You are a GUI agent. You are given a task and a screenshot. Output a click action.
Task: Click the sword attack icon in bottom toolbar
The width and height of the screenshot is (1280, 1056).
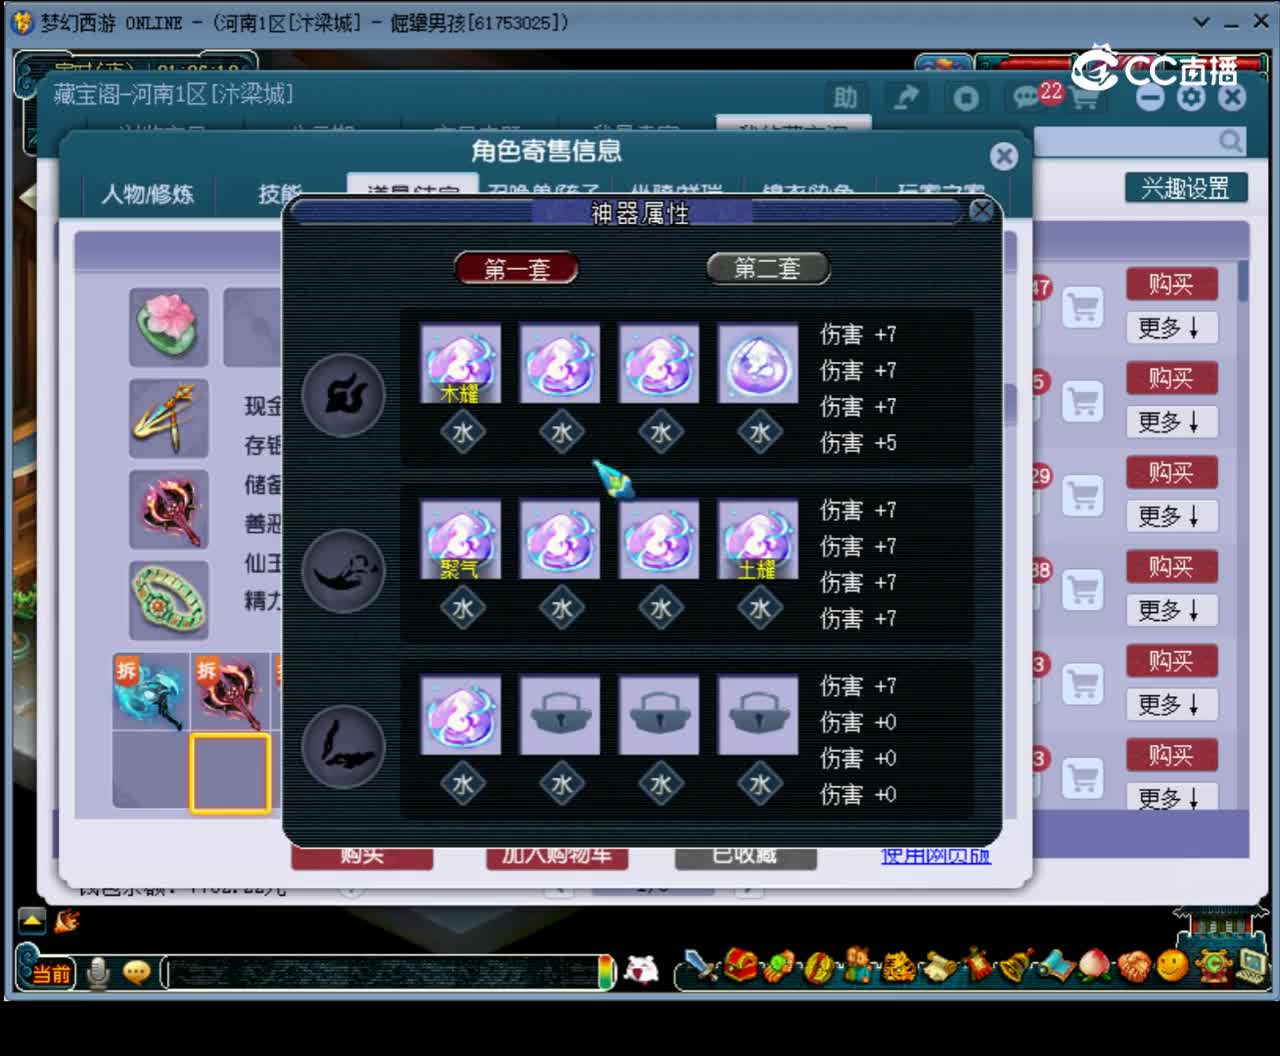[x=700, y=967]
